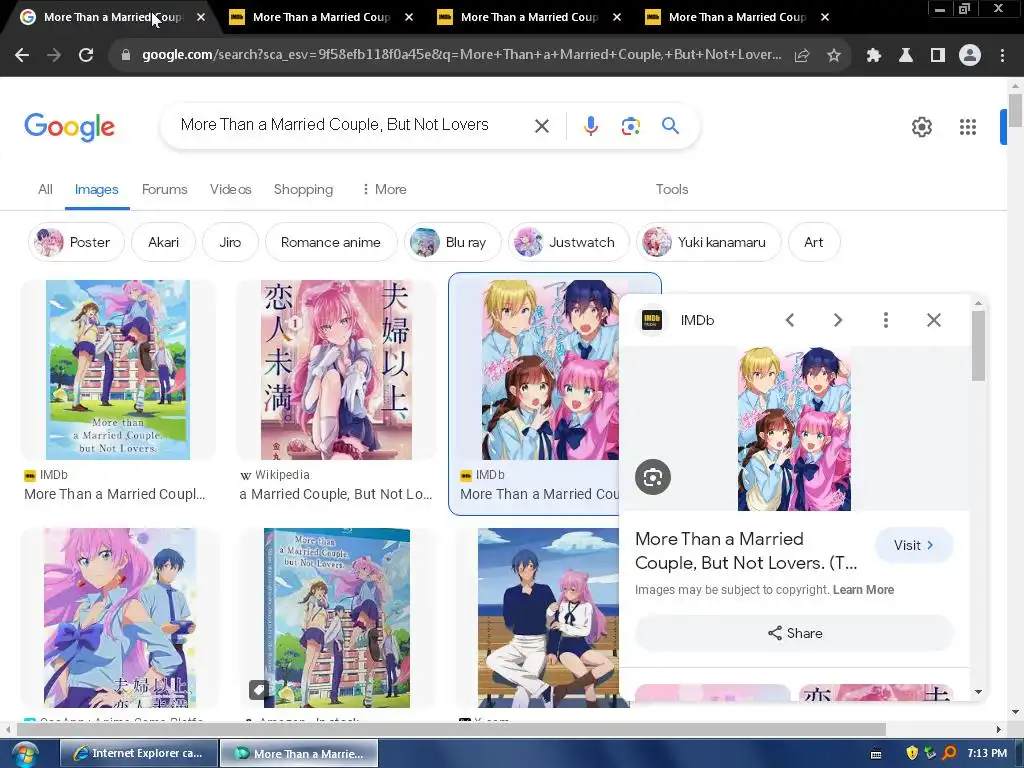Open Blu-ray box thumbnail in second row

(336, 618)
